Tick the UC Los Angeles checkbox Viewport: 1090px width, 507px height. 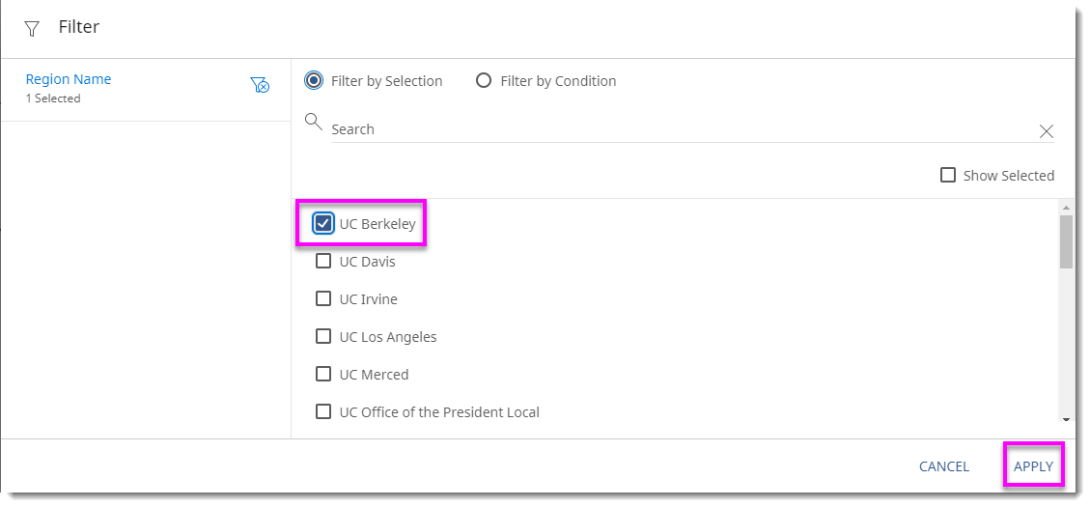(323, 336)
